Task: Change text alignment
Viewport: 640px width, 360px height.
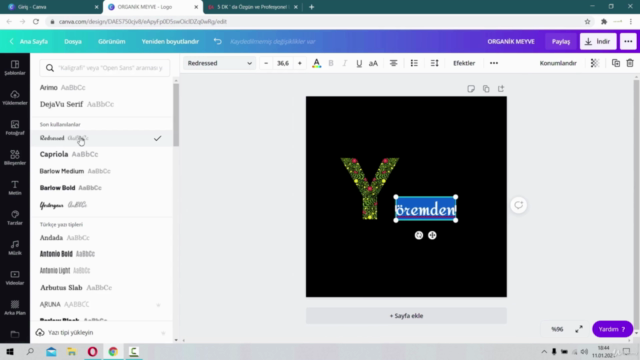Action: tap(393, 63)
